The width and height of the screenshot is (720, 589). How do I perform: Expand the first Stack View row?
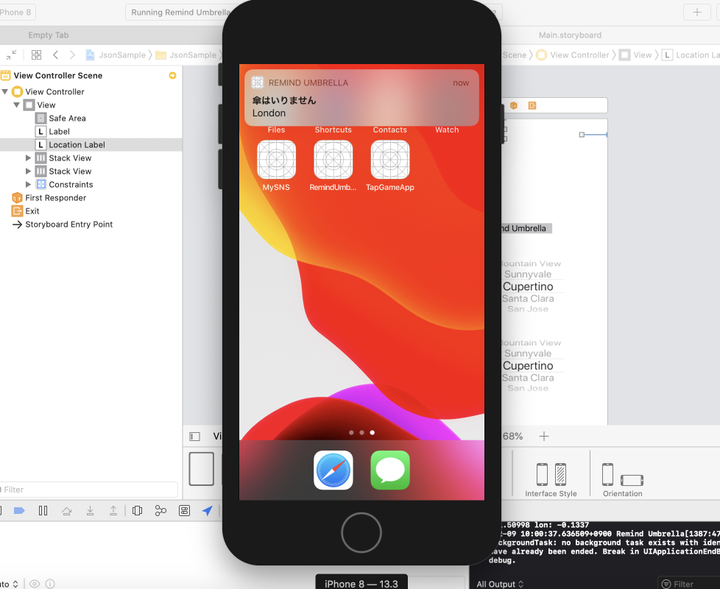pyautogui.click(x=28, y=158)
